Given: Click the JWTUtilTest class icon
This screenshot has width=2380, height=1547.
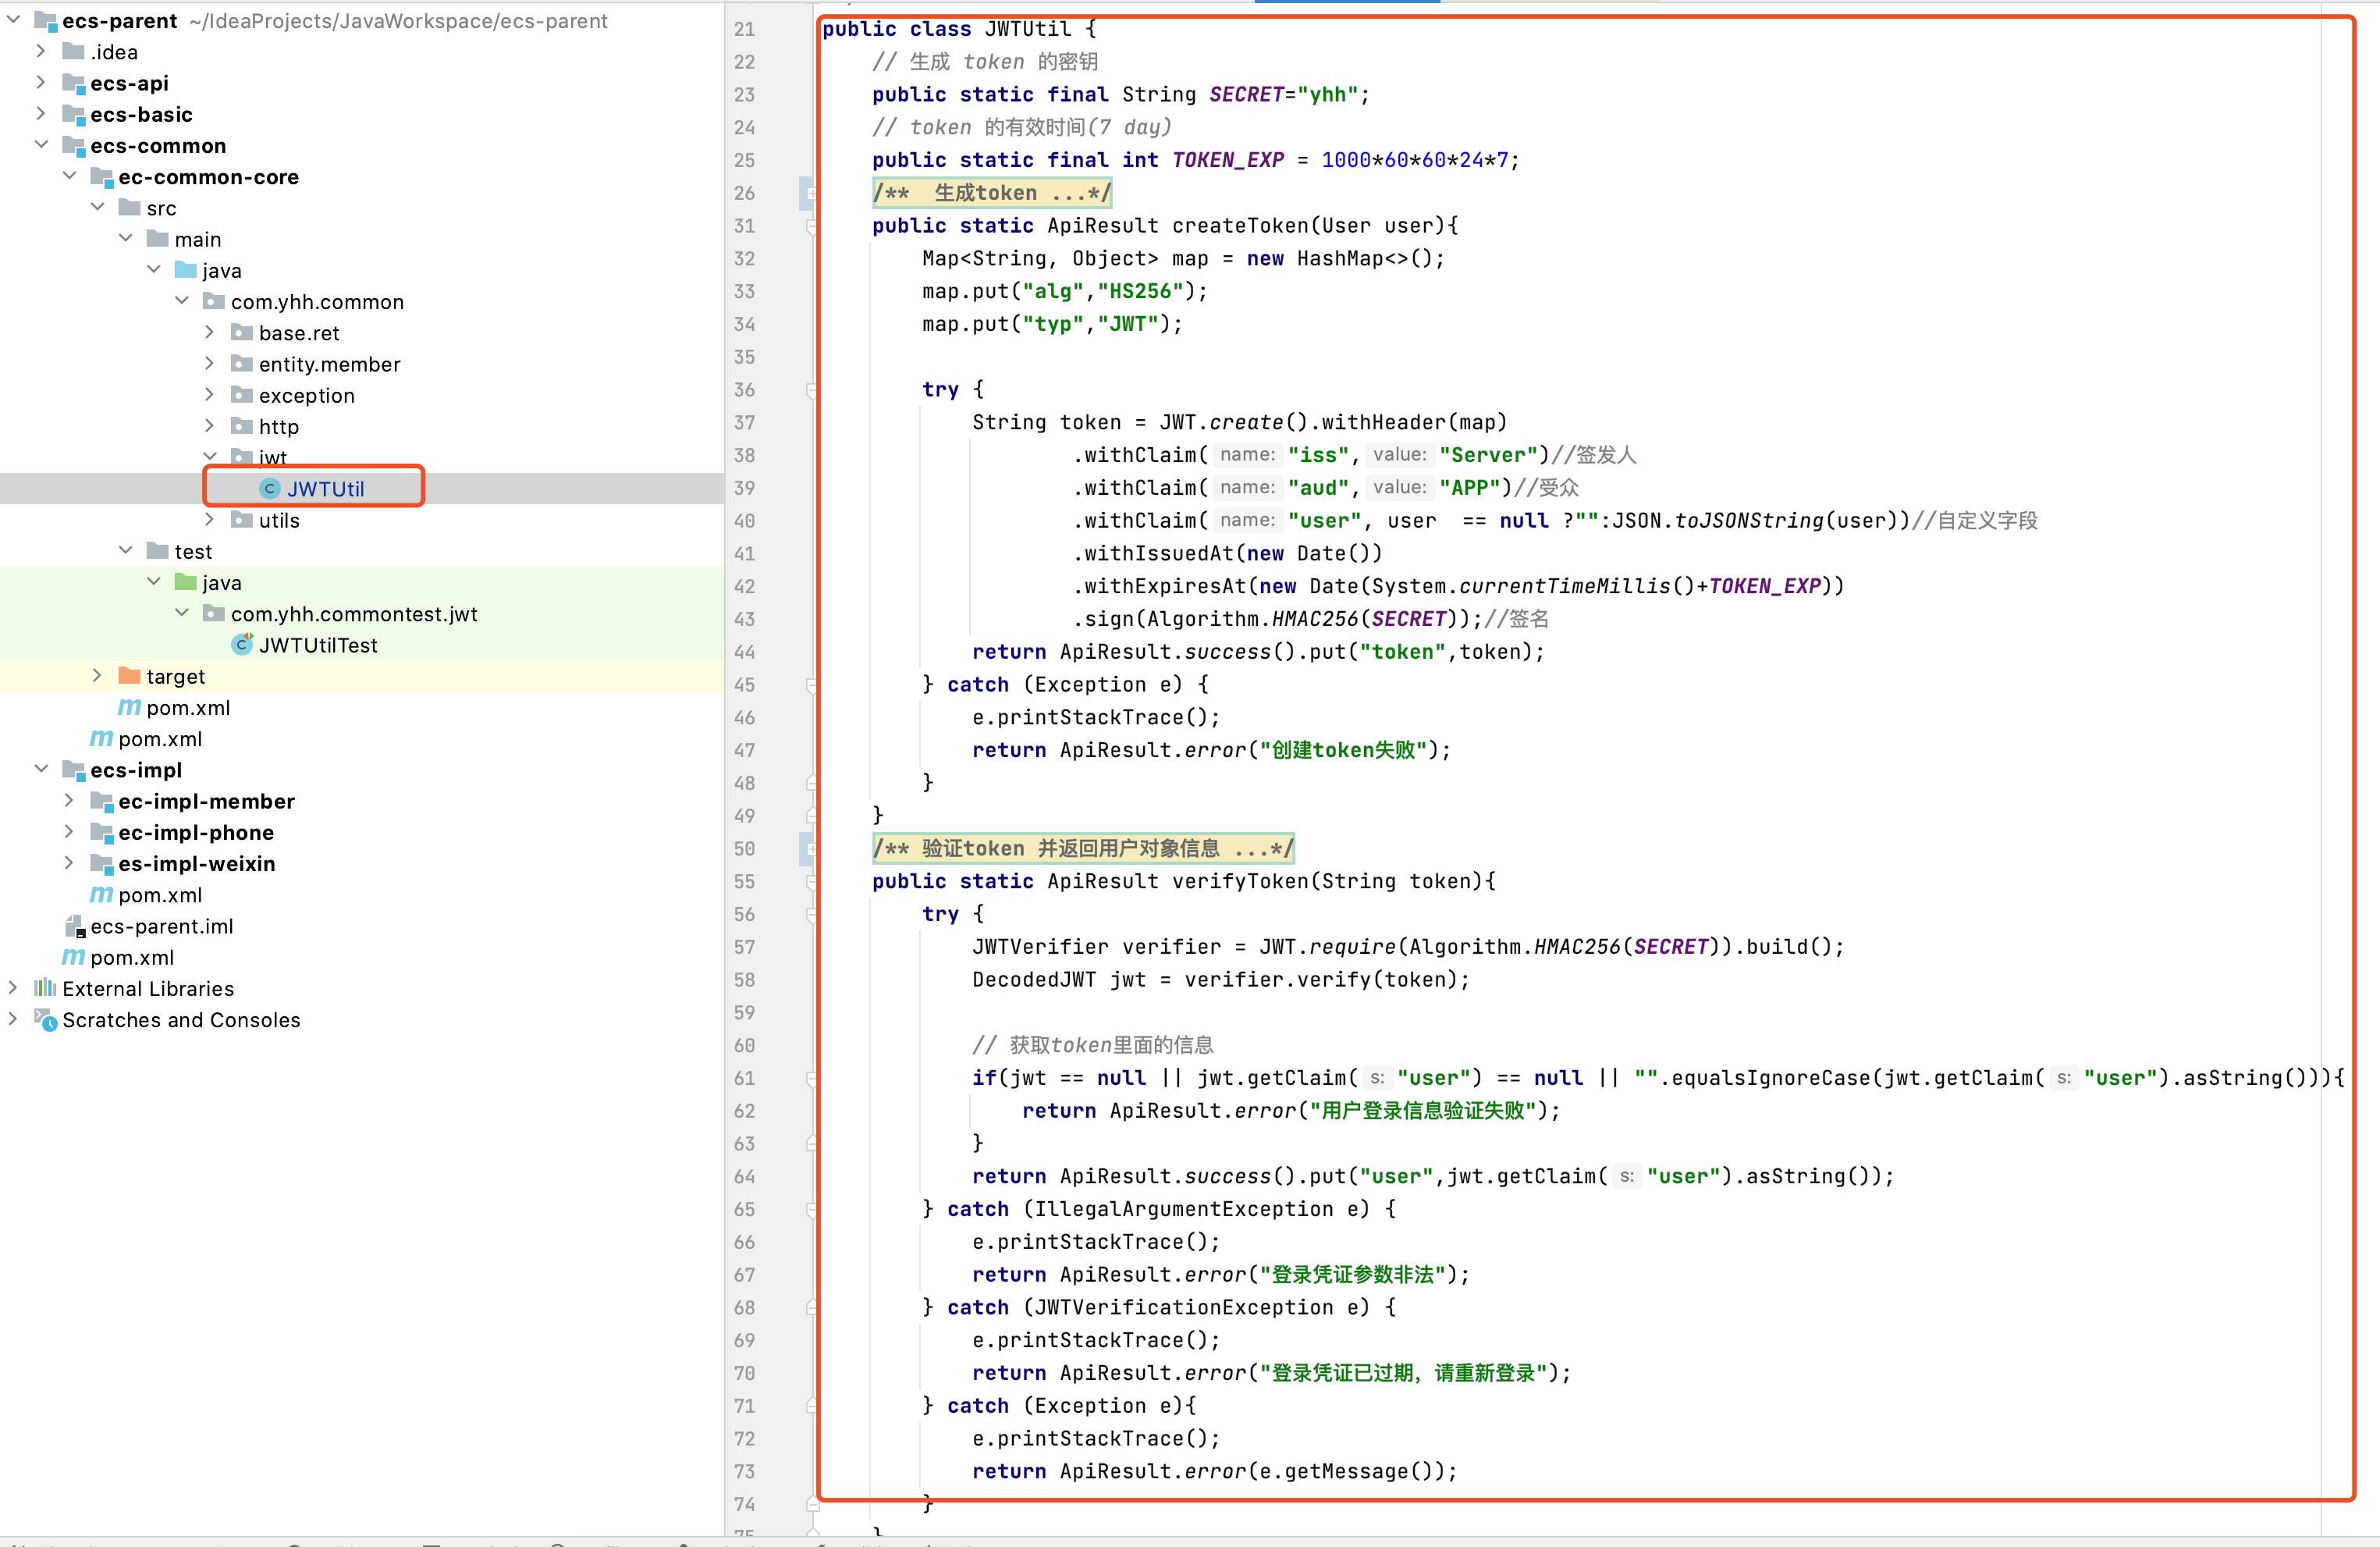Looking at the screenshot, I should click(x=241, y=645).
